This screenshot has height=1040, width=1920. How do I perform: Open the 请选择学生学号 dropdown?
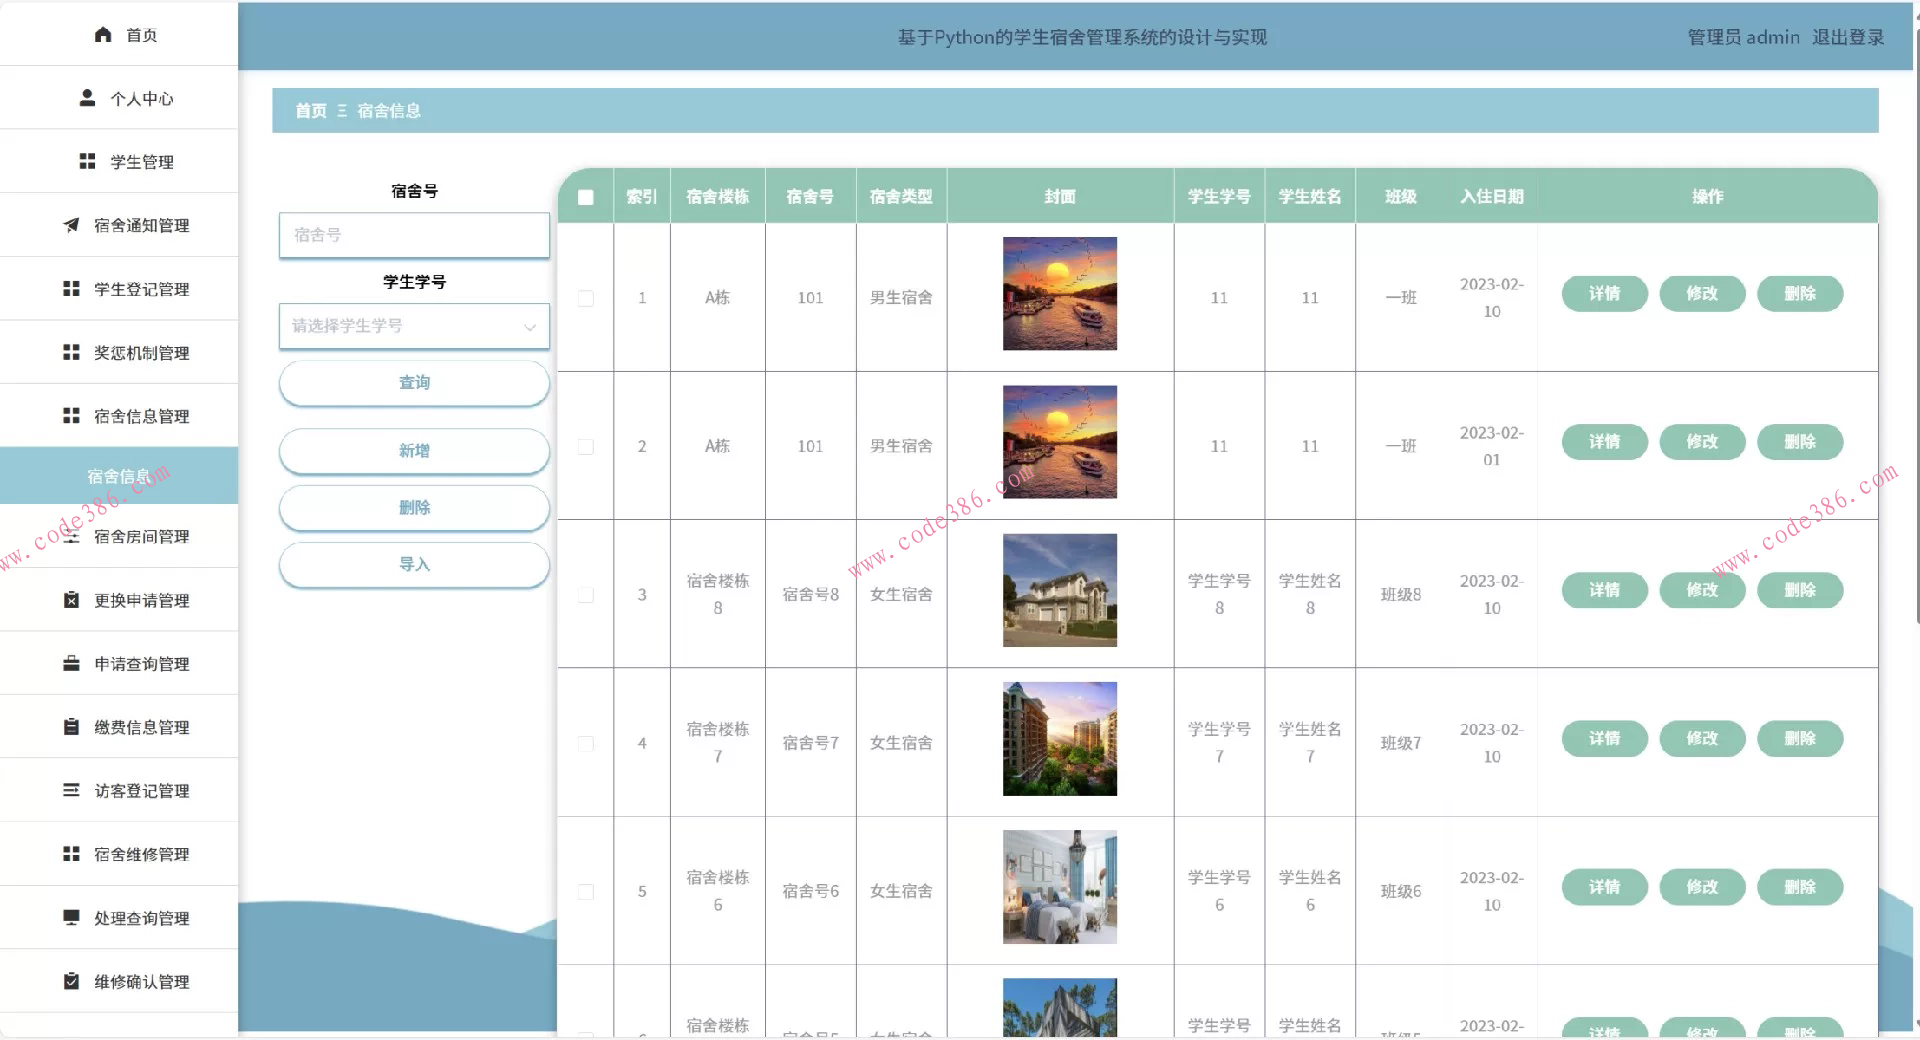414,326
